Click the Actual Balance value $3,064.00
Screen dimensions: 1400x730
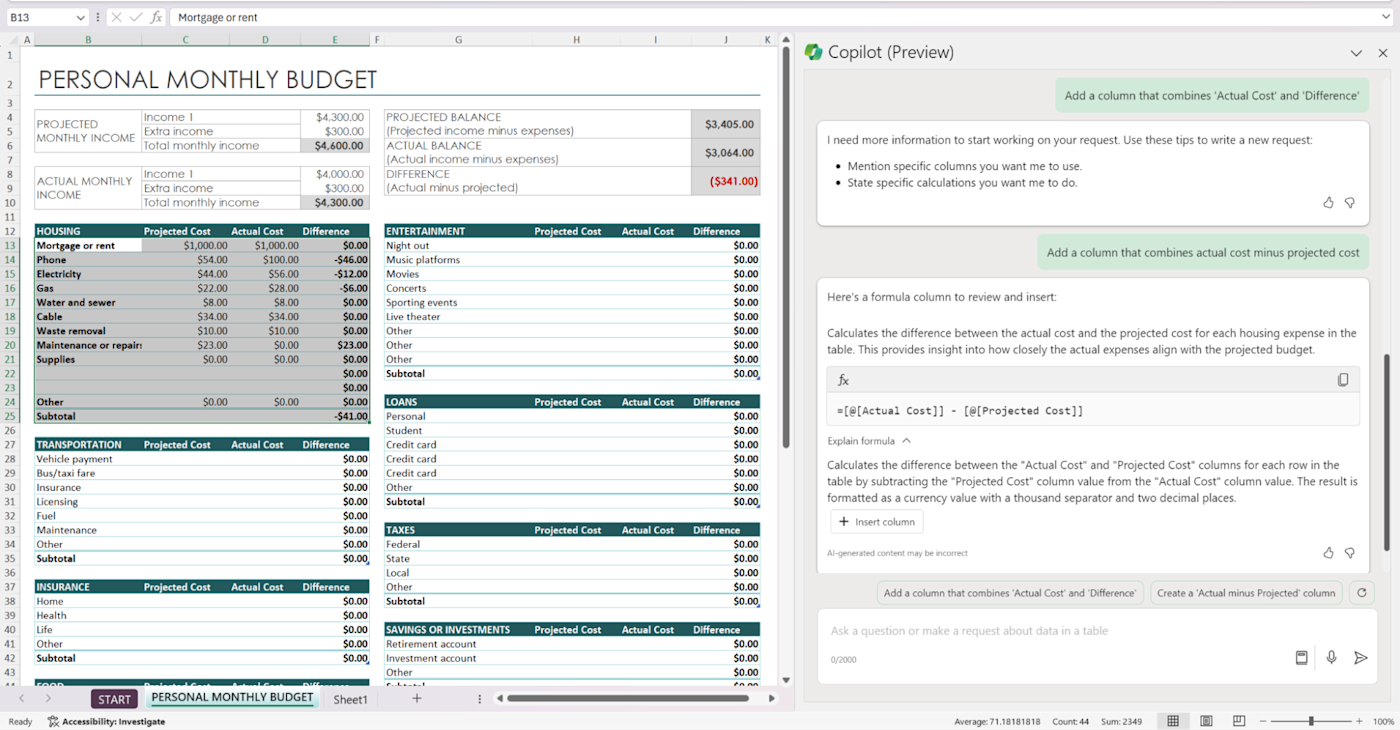pos(725,153)
